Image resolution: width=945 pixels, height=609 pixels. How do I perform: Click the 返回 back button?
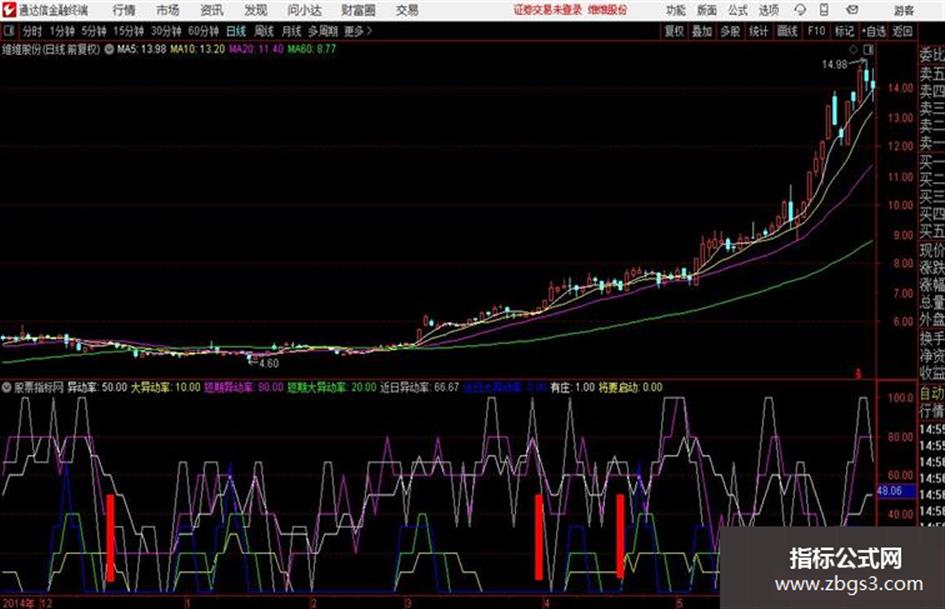[x=902, y=31]
